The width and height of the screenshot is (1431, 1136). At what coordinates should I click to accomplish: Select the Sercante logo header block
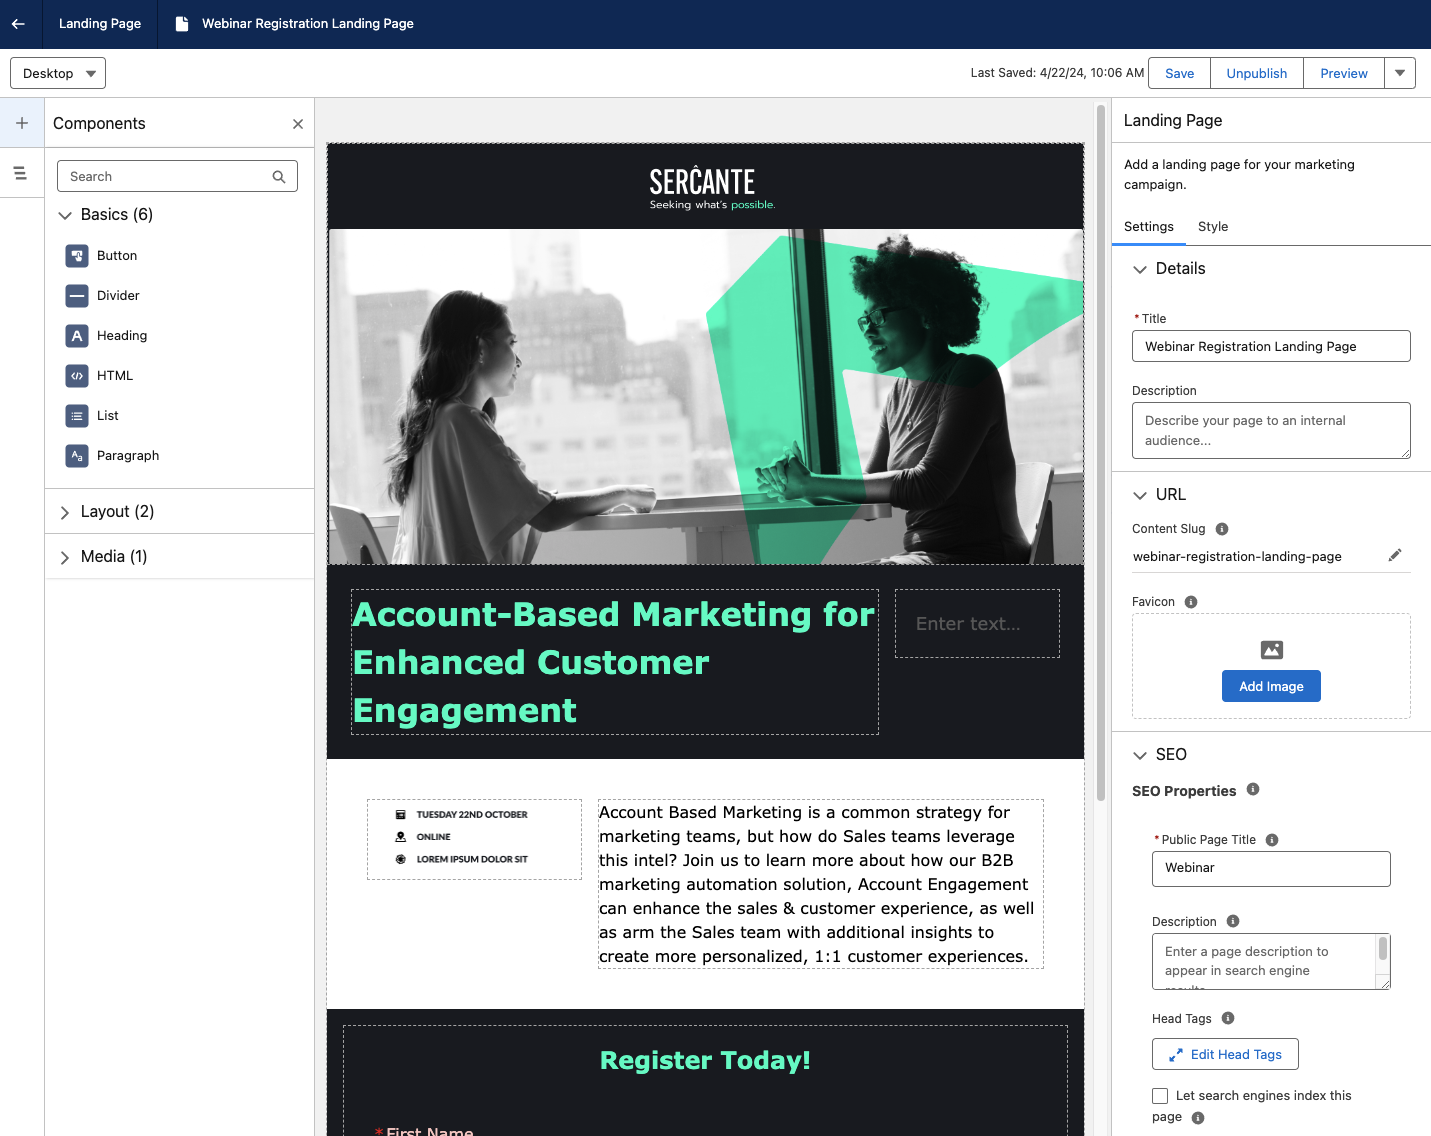tap(706, 187)
